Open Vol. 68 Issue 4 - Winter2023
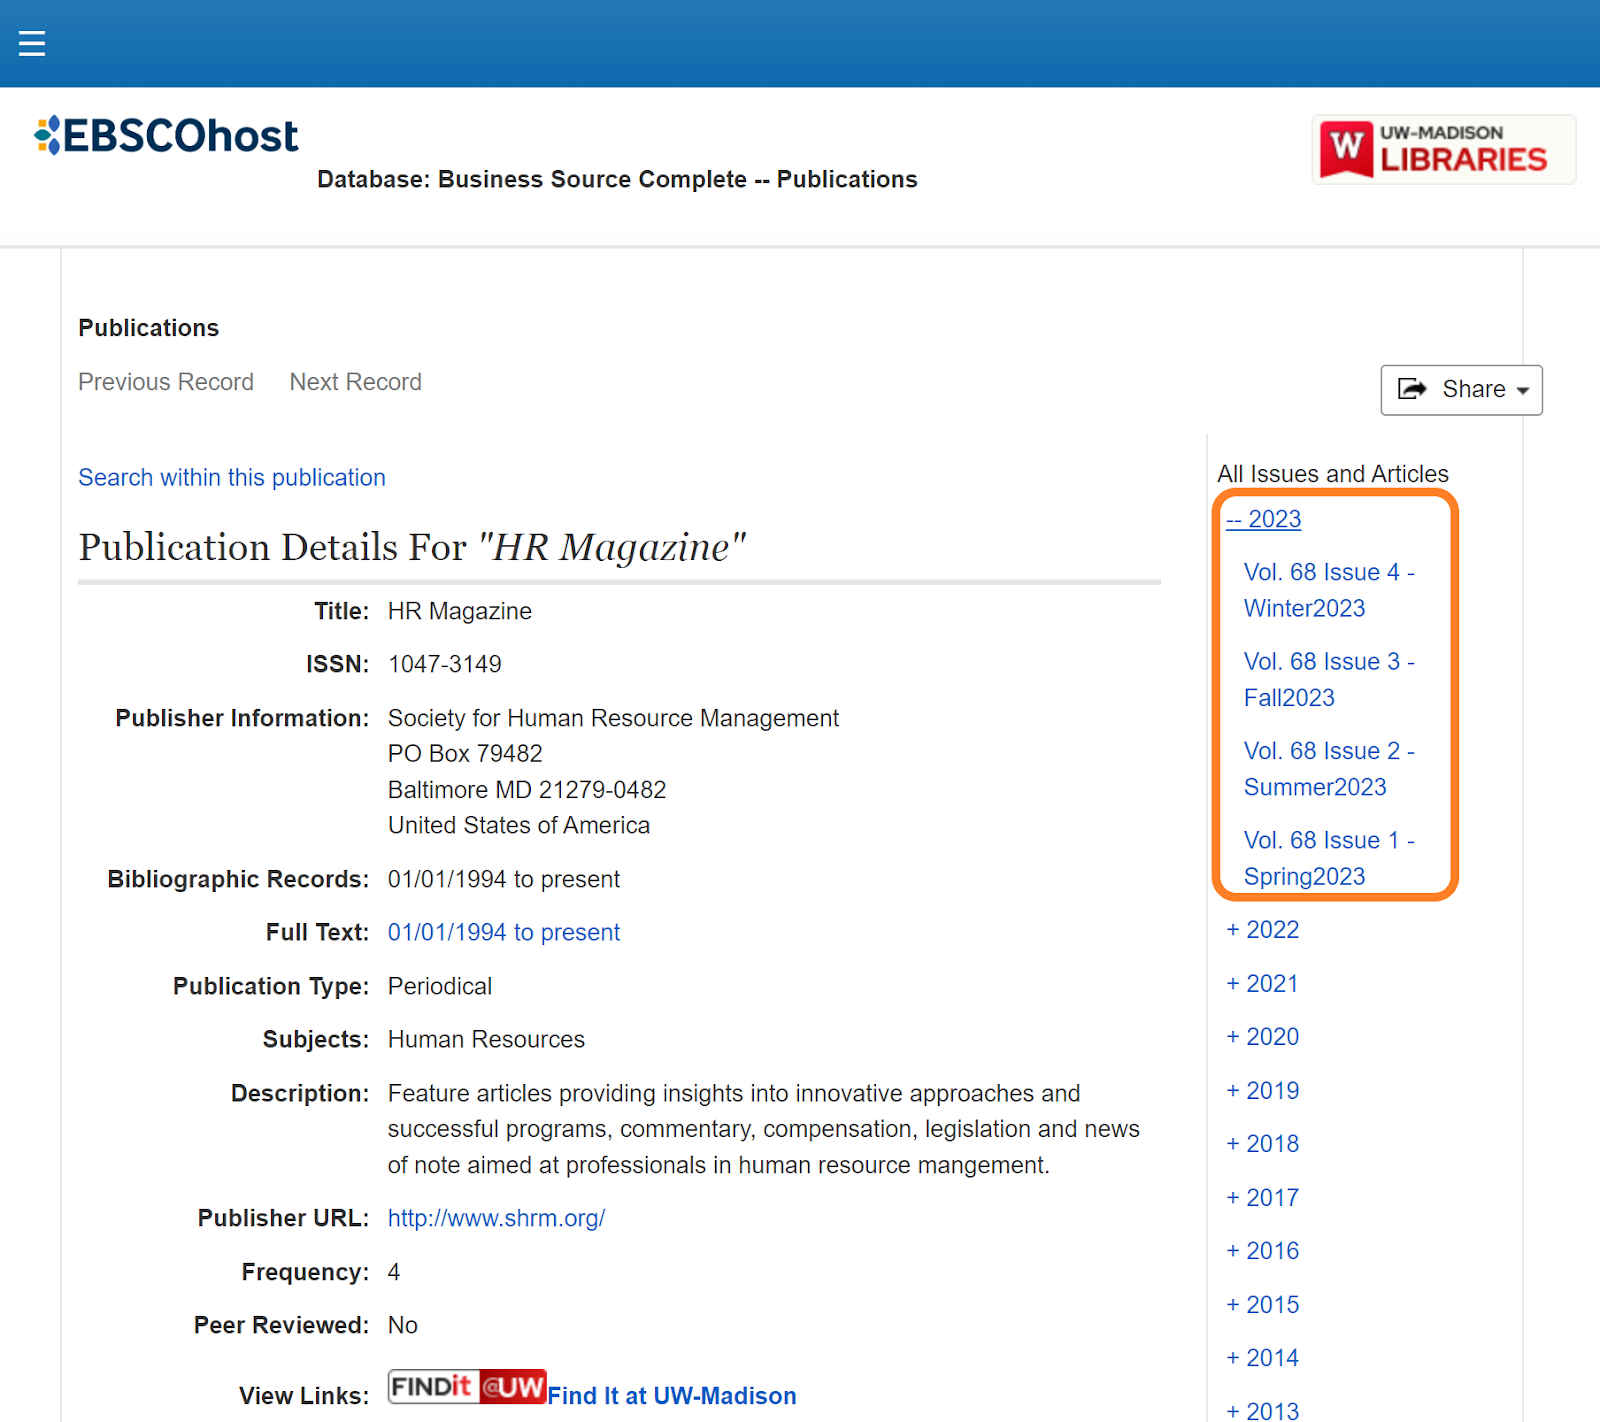Image resolution: width=1600 pixels, height=1422 pixels. (1329, 590)
